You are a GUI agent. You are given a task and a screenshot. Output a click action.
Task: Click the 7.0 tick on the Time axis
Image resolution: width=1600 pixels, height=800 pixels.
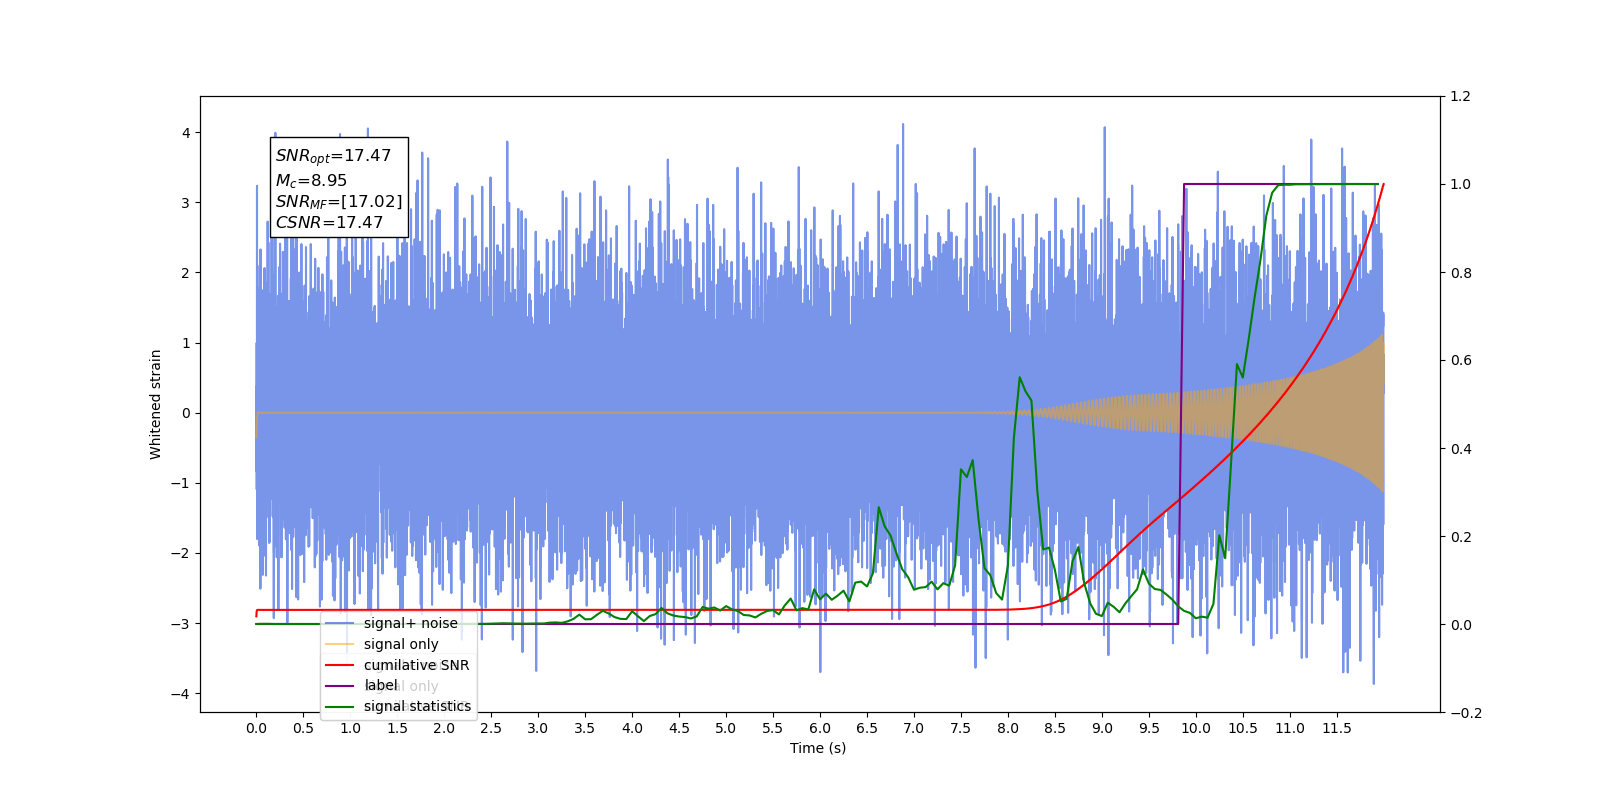[914, 728]
